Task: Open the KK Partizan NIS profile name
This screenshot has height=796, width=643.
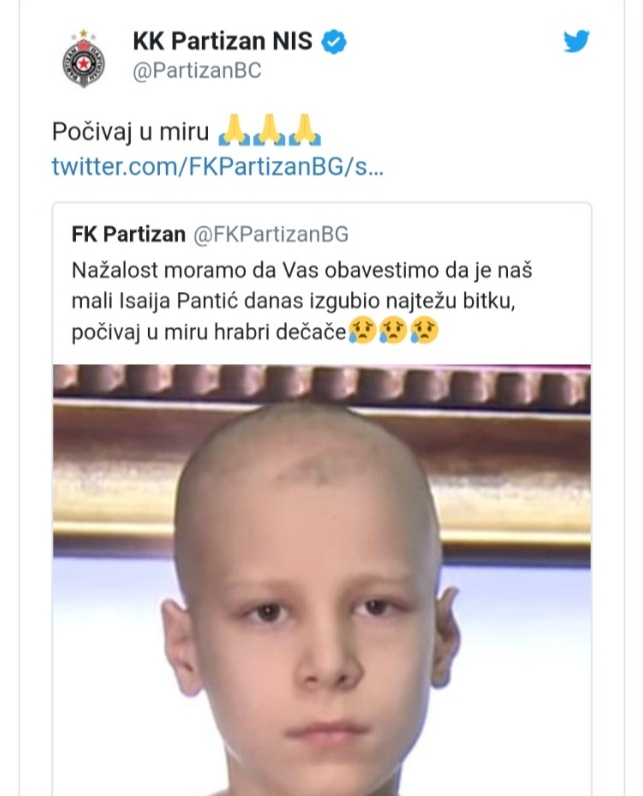Action: click(x=223, y=41)
